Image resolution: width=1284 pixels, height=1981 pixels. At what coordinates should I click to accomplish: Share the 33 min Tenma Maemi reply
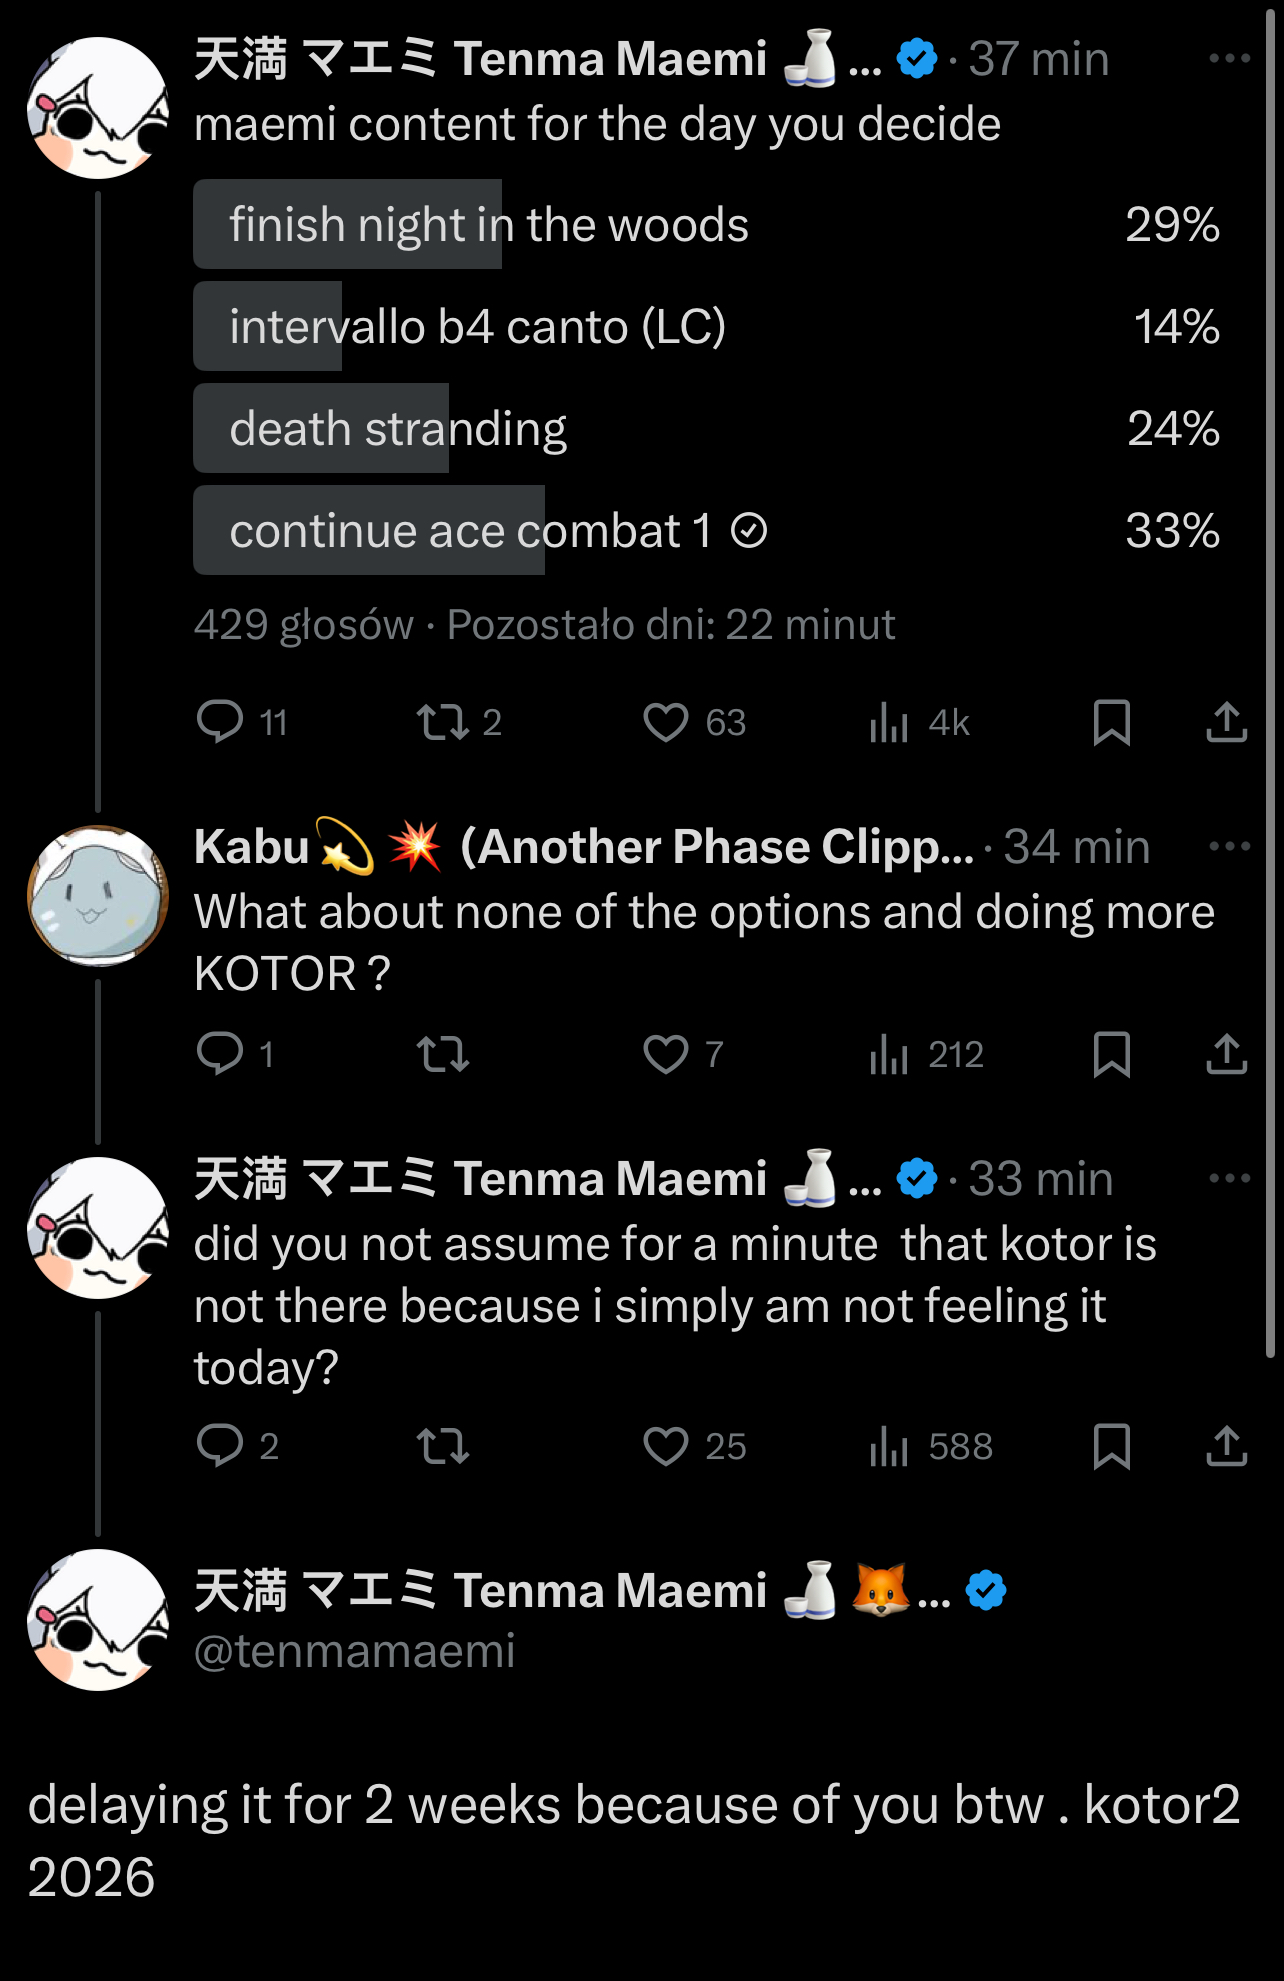point(1226,1446)
